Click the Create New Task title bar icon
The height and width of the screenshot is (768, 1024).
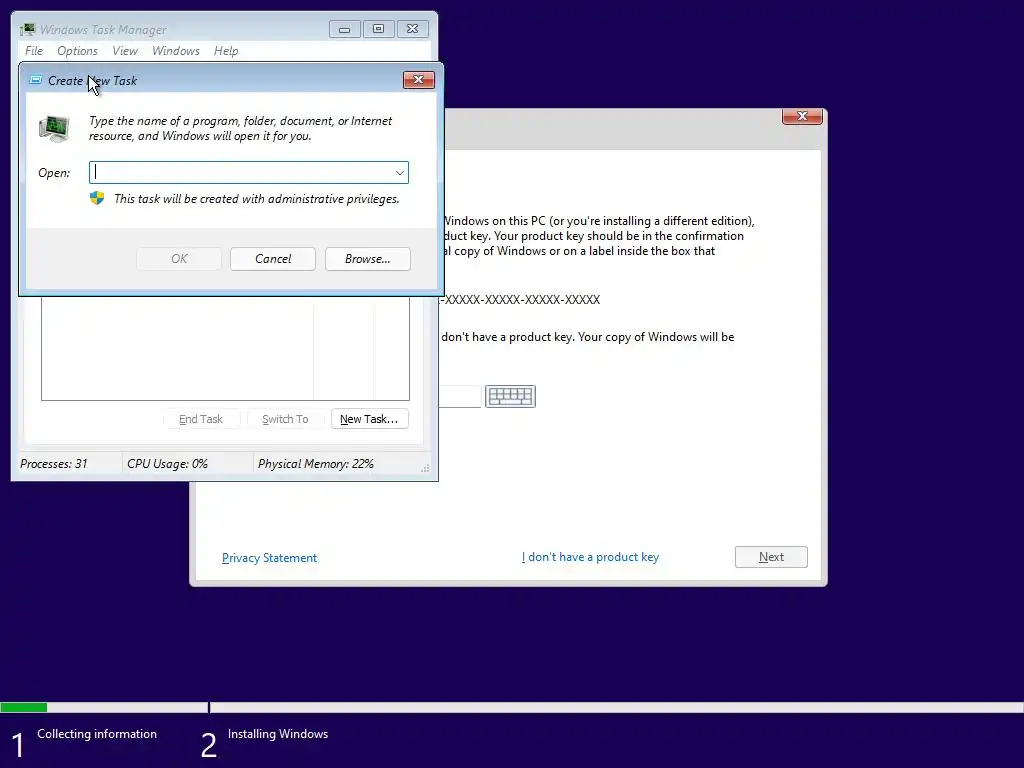coord(36,80)
